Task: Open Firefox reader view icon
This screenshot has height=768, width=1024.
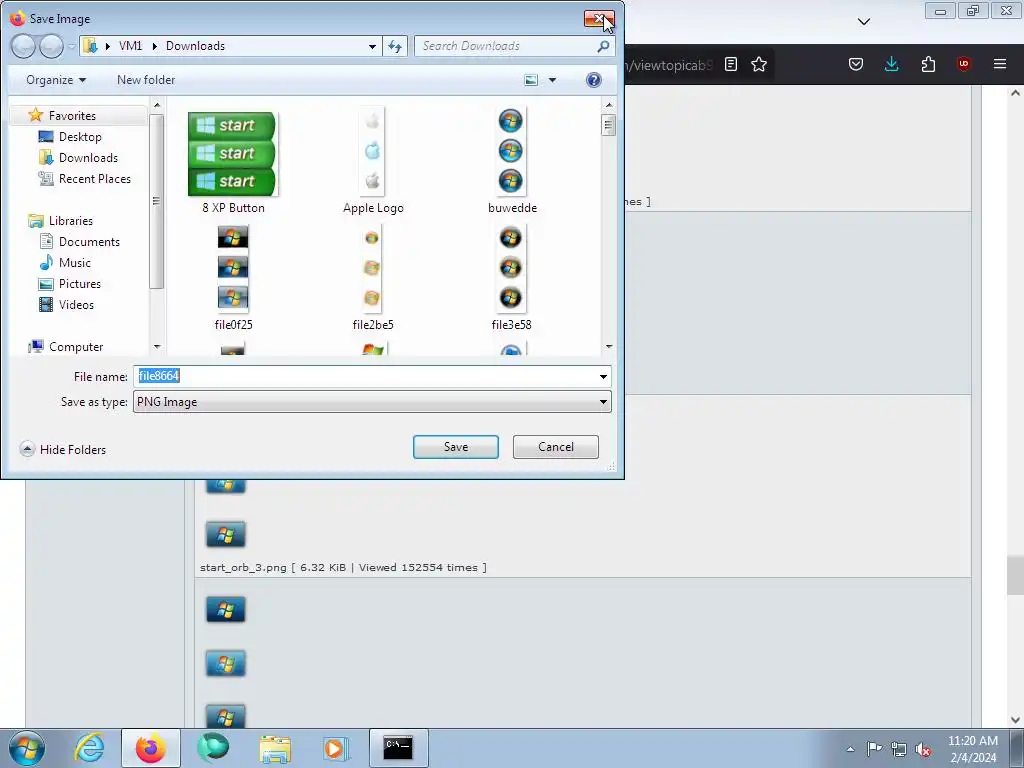Action: tap(731, 64)
